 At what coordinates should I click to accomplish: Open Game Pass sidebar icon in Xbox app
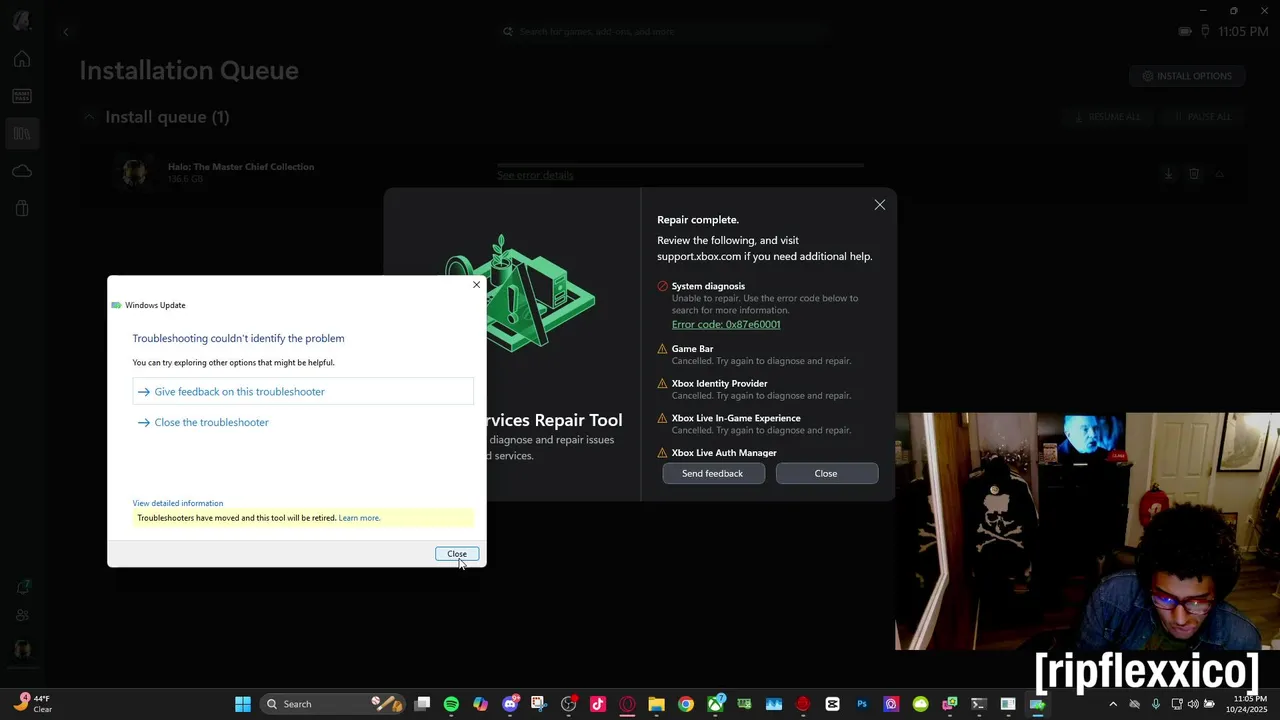22,96
